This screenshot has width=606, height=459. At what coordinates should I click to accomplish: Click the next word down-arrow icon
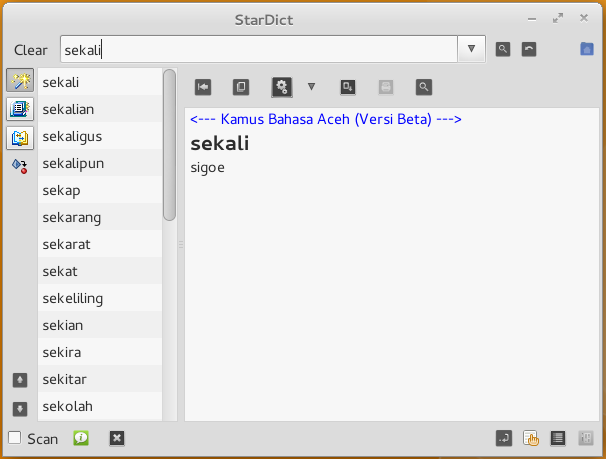pyautogui.click(x=20, y=408)
